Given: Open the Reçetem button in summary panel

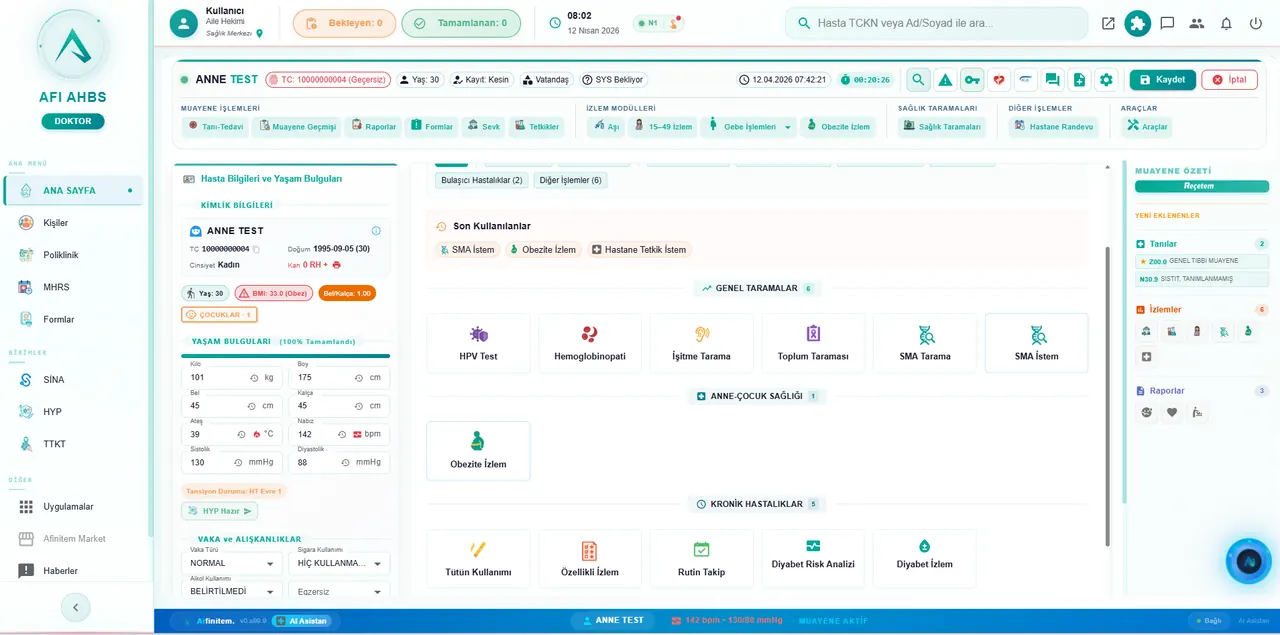Looking at the screenshot, I should click(x=1200, y=186).
